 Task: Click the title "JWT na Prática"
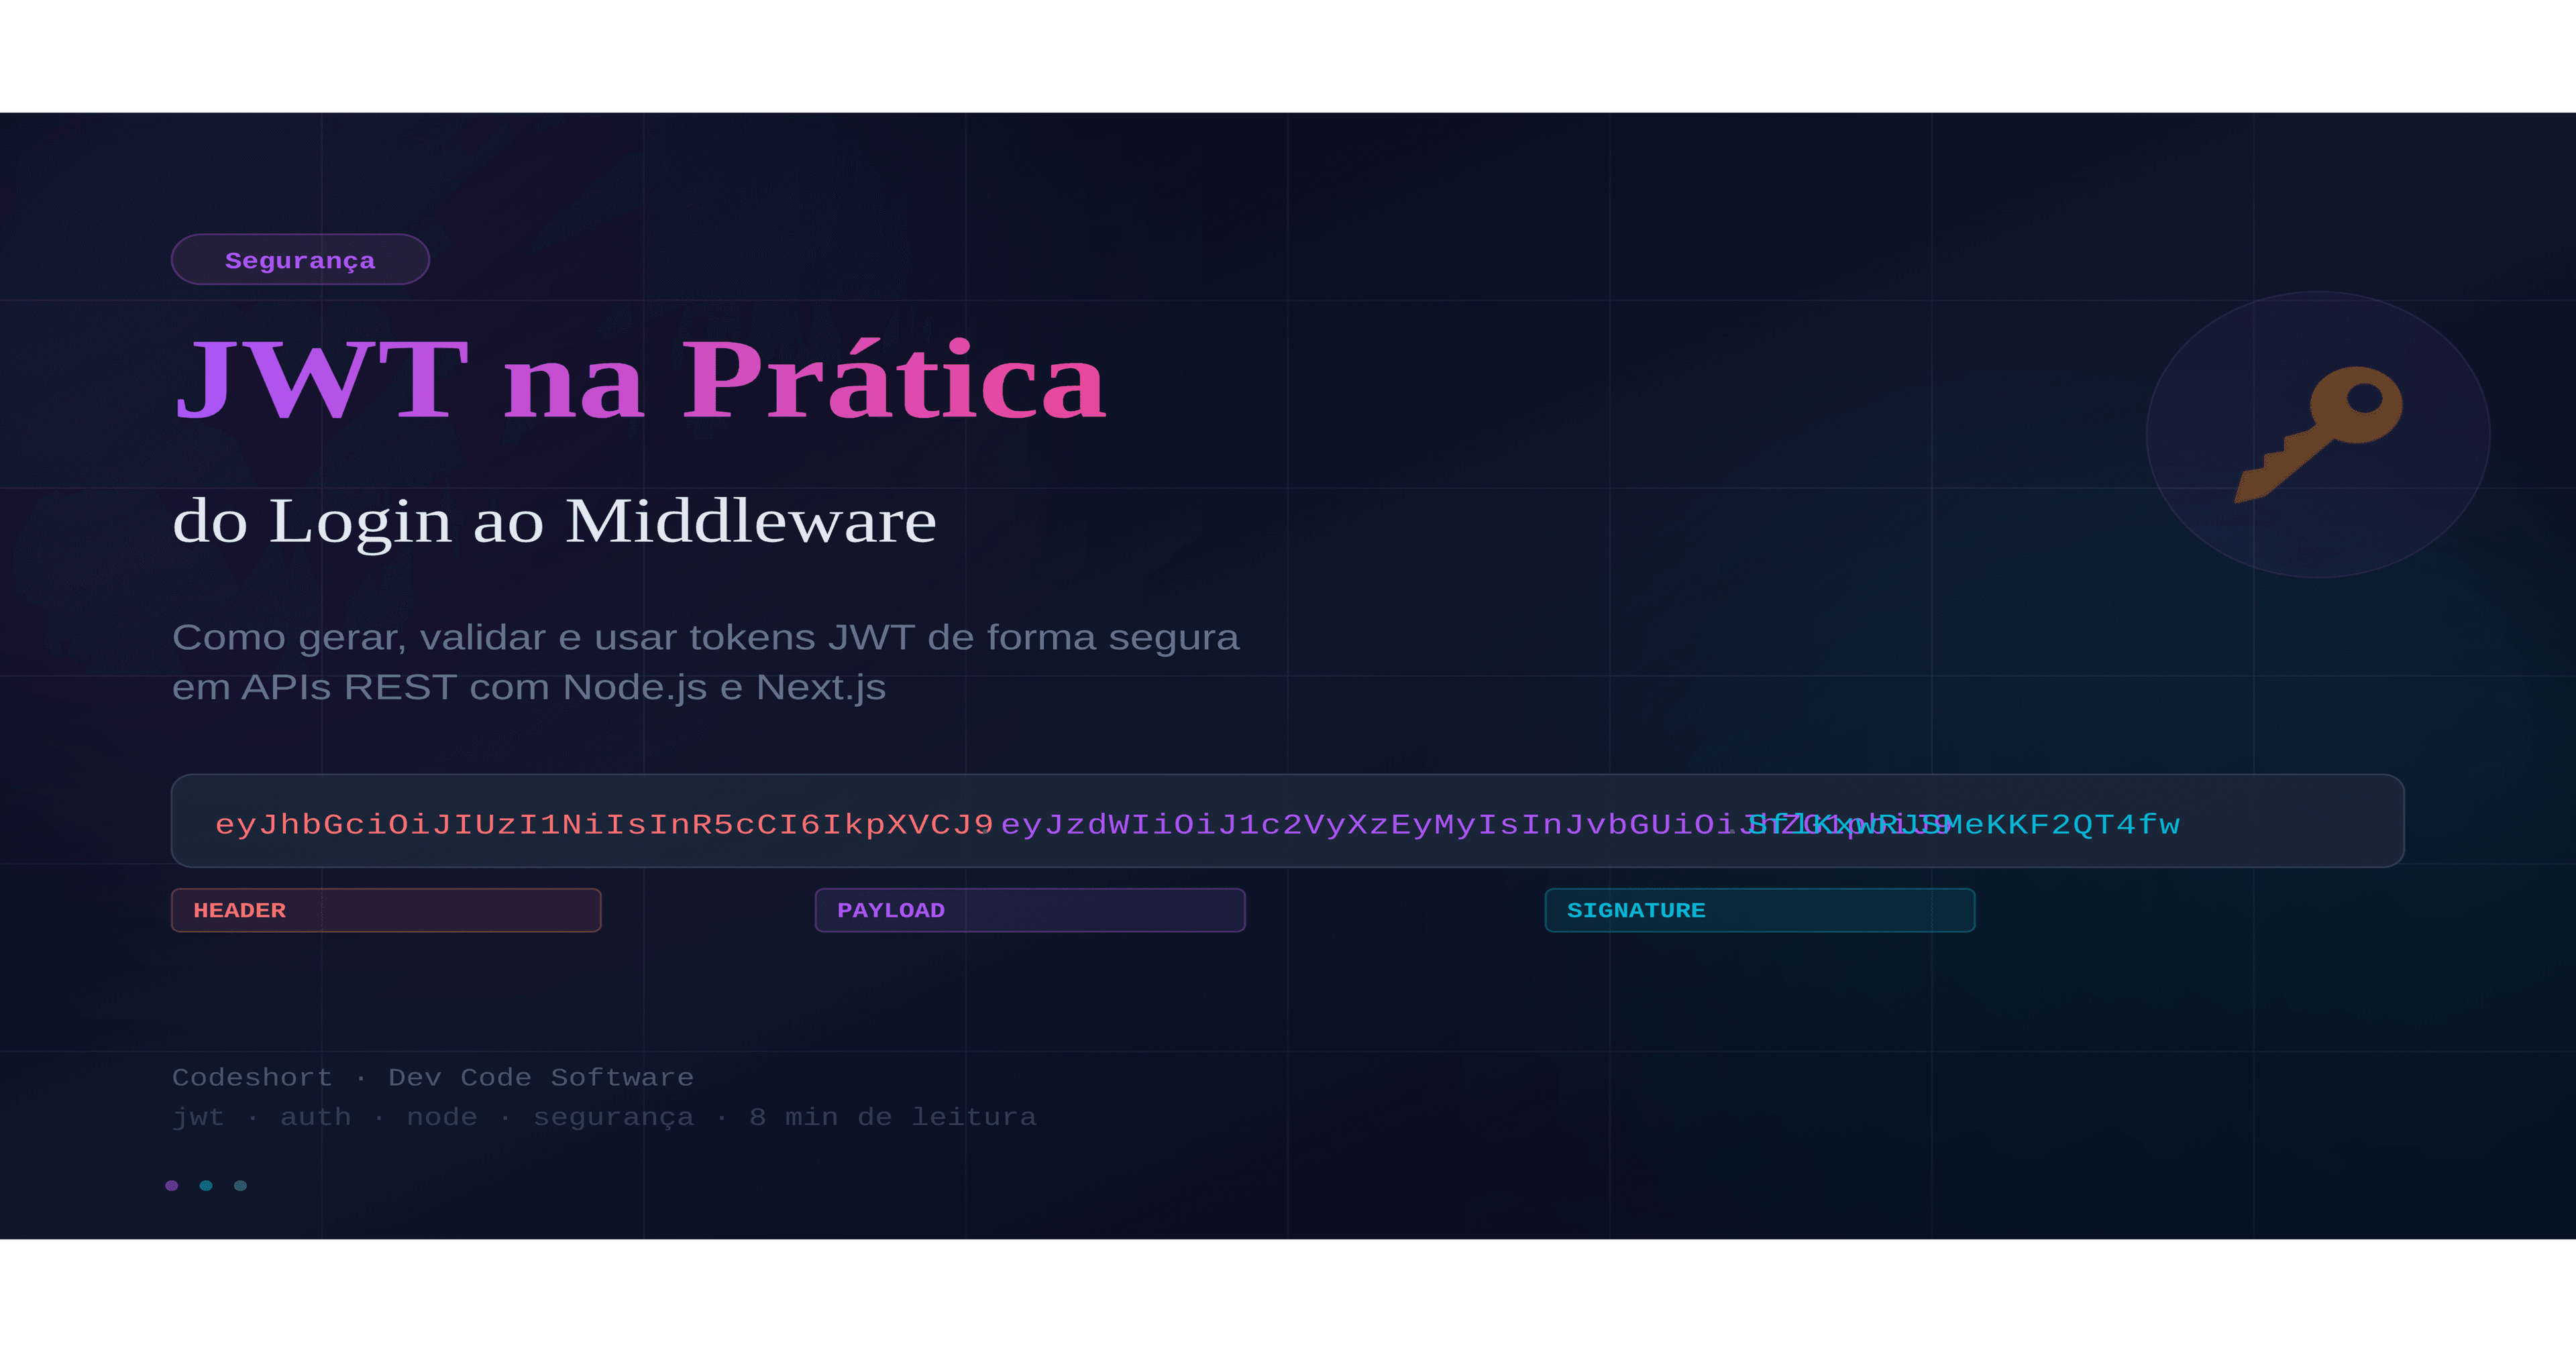pos(641,380)
